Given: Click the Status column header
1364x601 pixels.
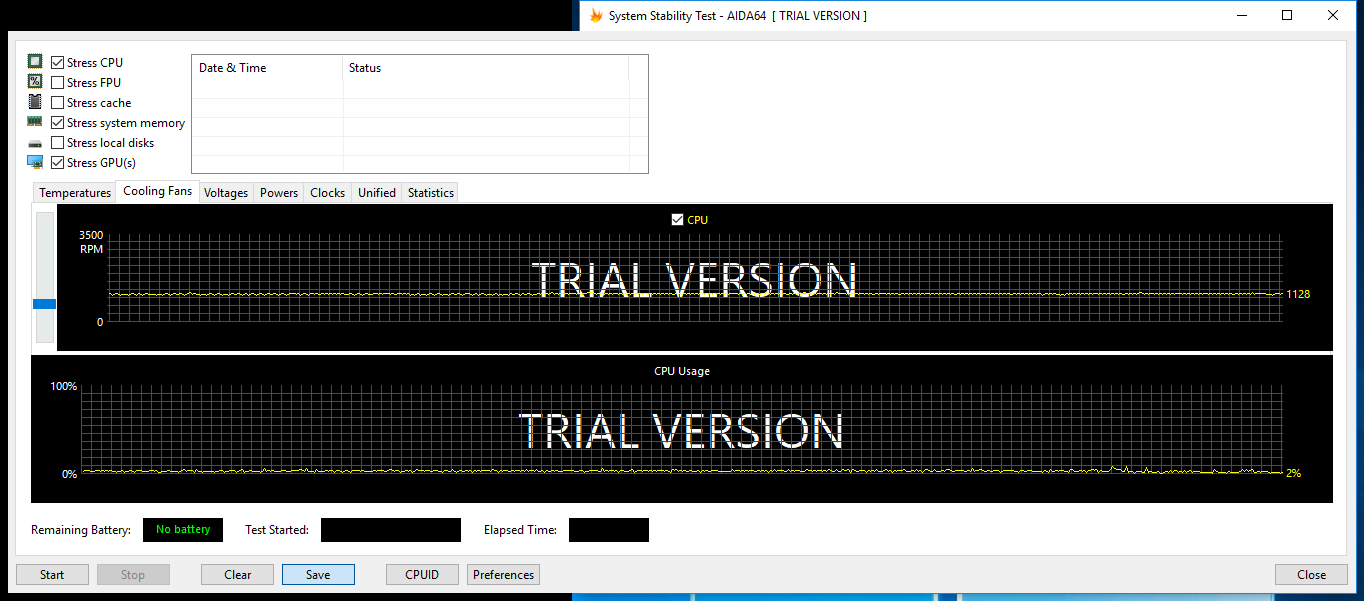Looking at the screenshot, I should [x=486, y=68].
